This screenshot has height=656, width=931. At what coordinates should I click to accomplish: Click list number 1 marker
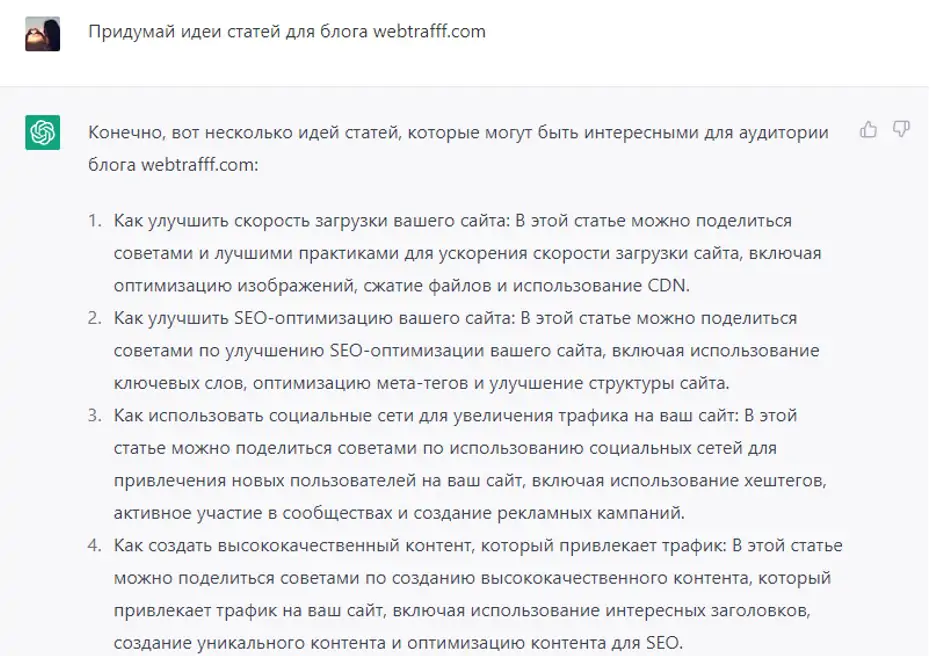click(x=94, y=220)
